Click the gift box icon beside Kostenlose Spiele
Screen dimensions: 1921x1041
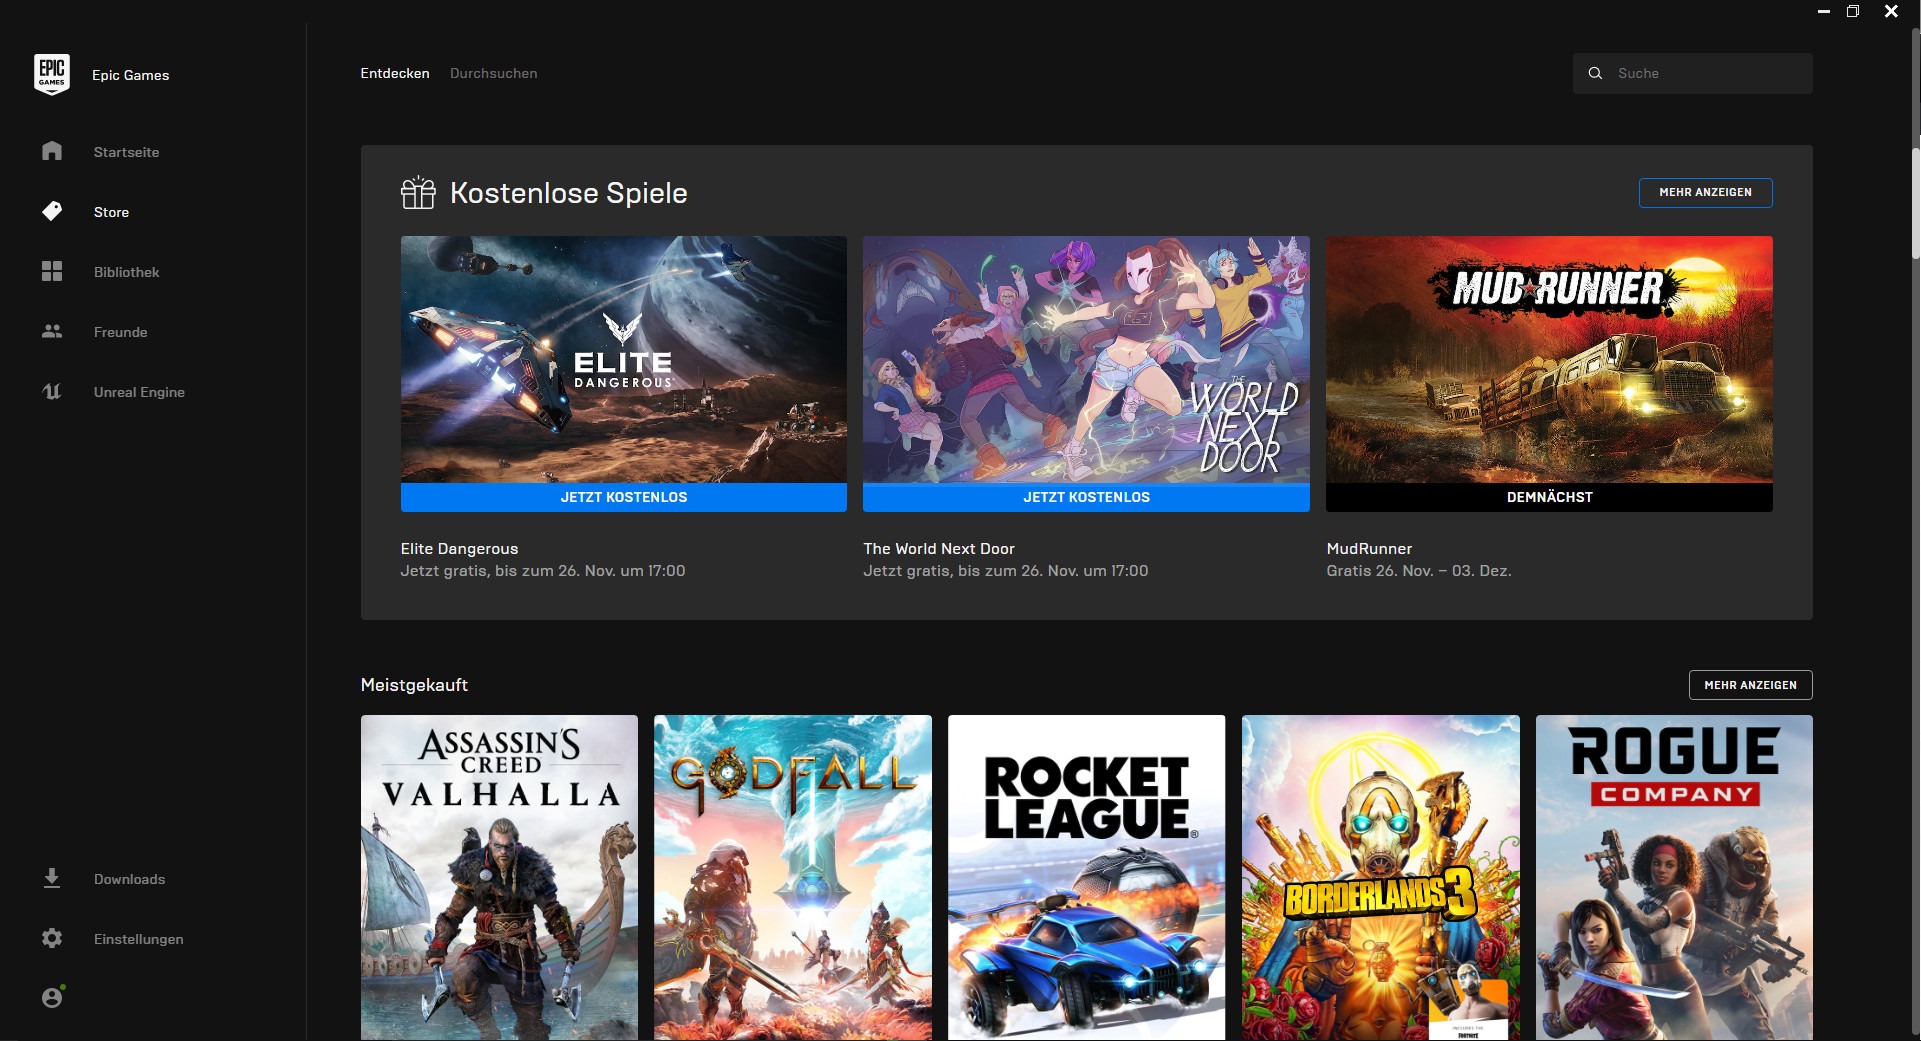pos(418,192)
